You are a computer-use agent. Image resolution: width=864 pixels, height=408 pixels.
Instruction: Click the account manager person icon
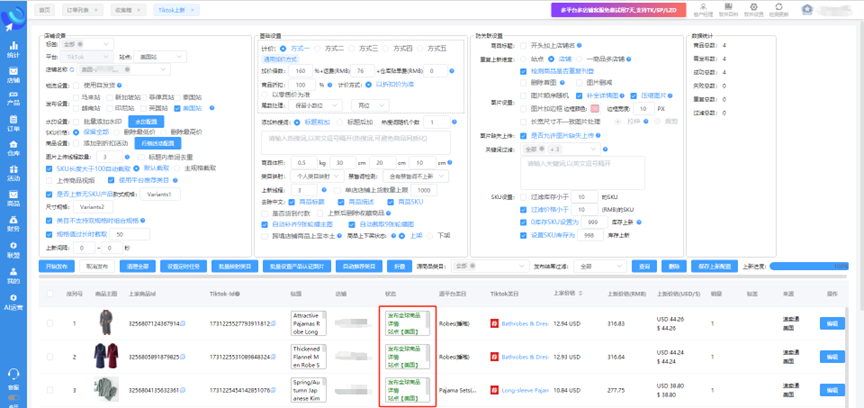click(703, 7)
